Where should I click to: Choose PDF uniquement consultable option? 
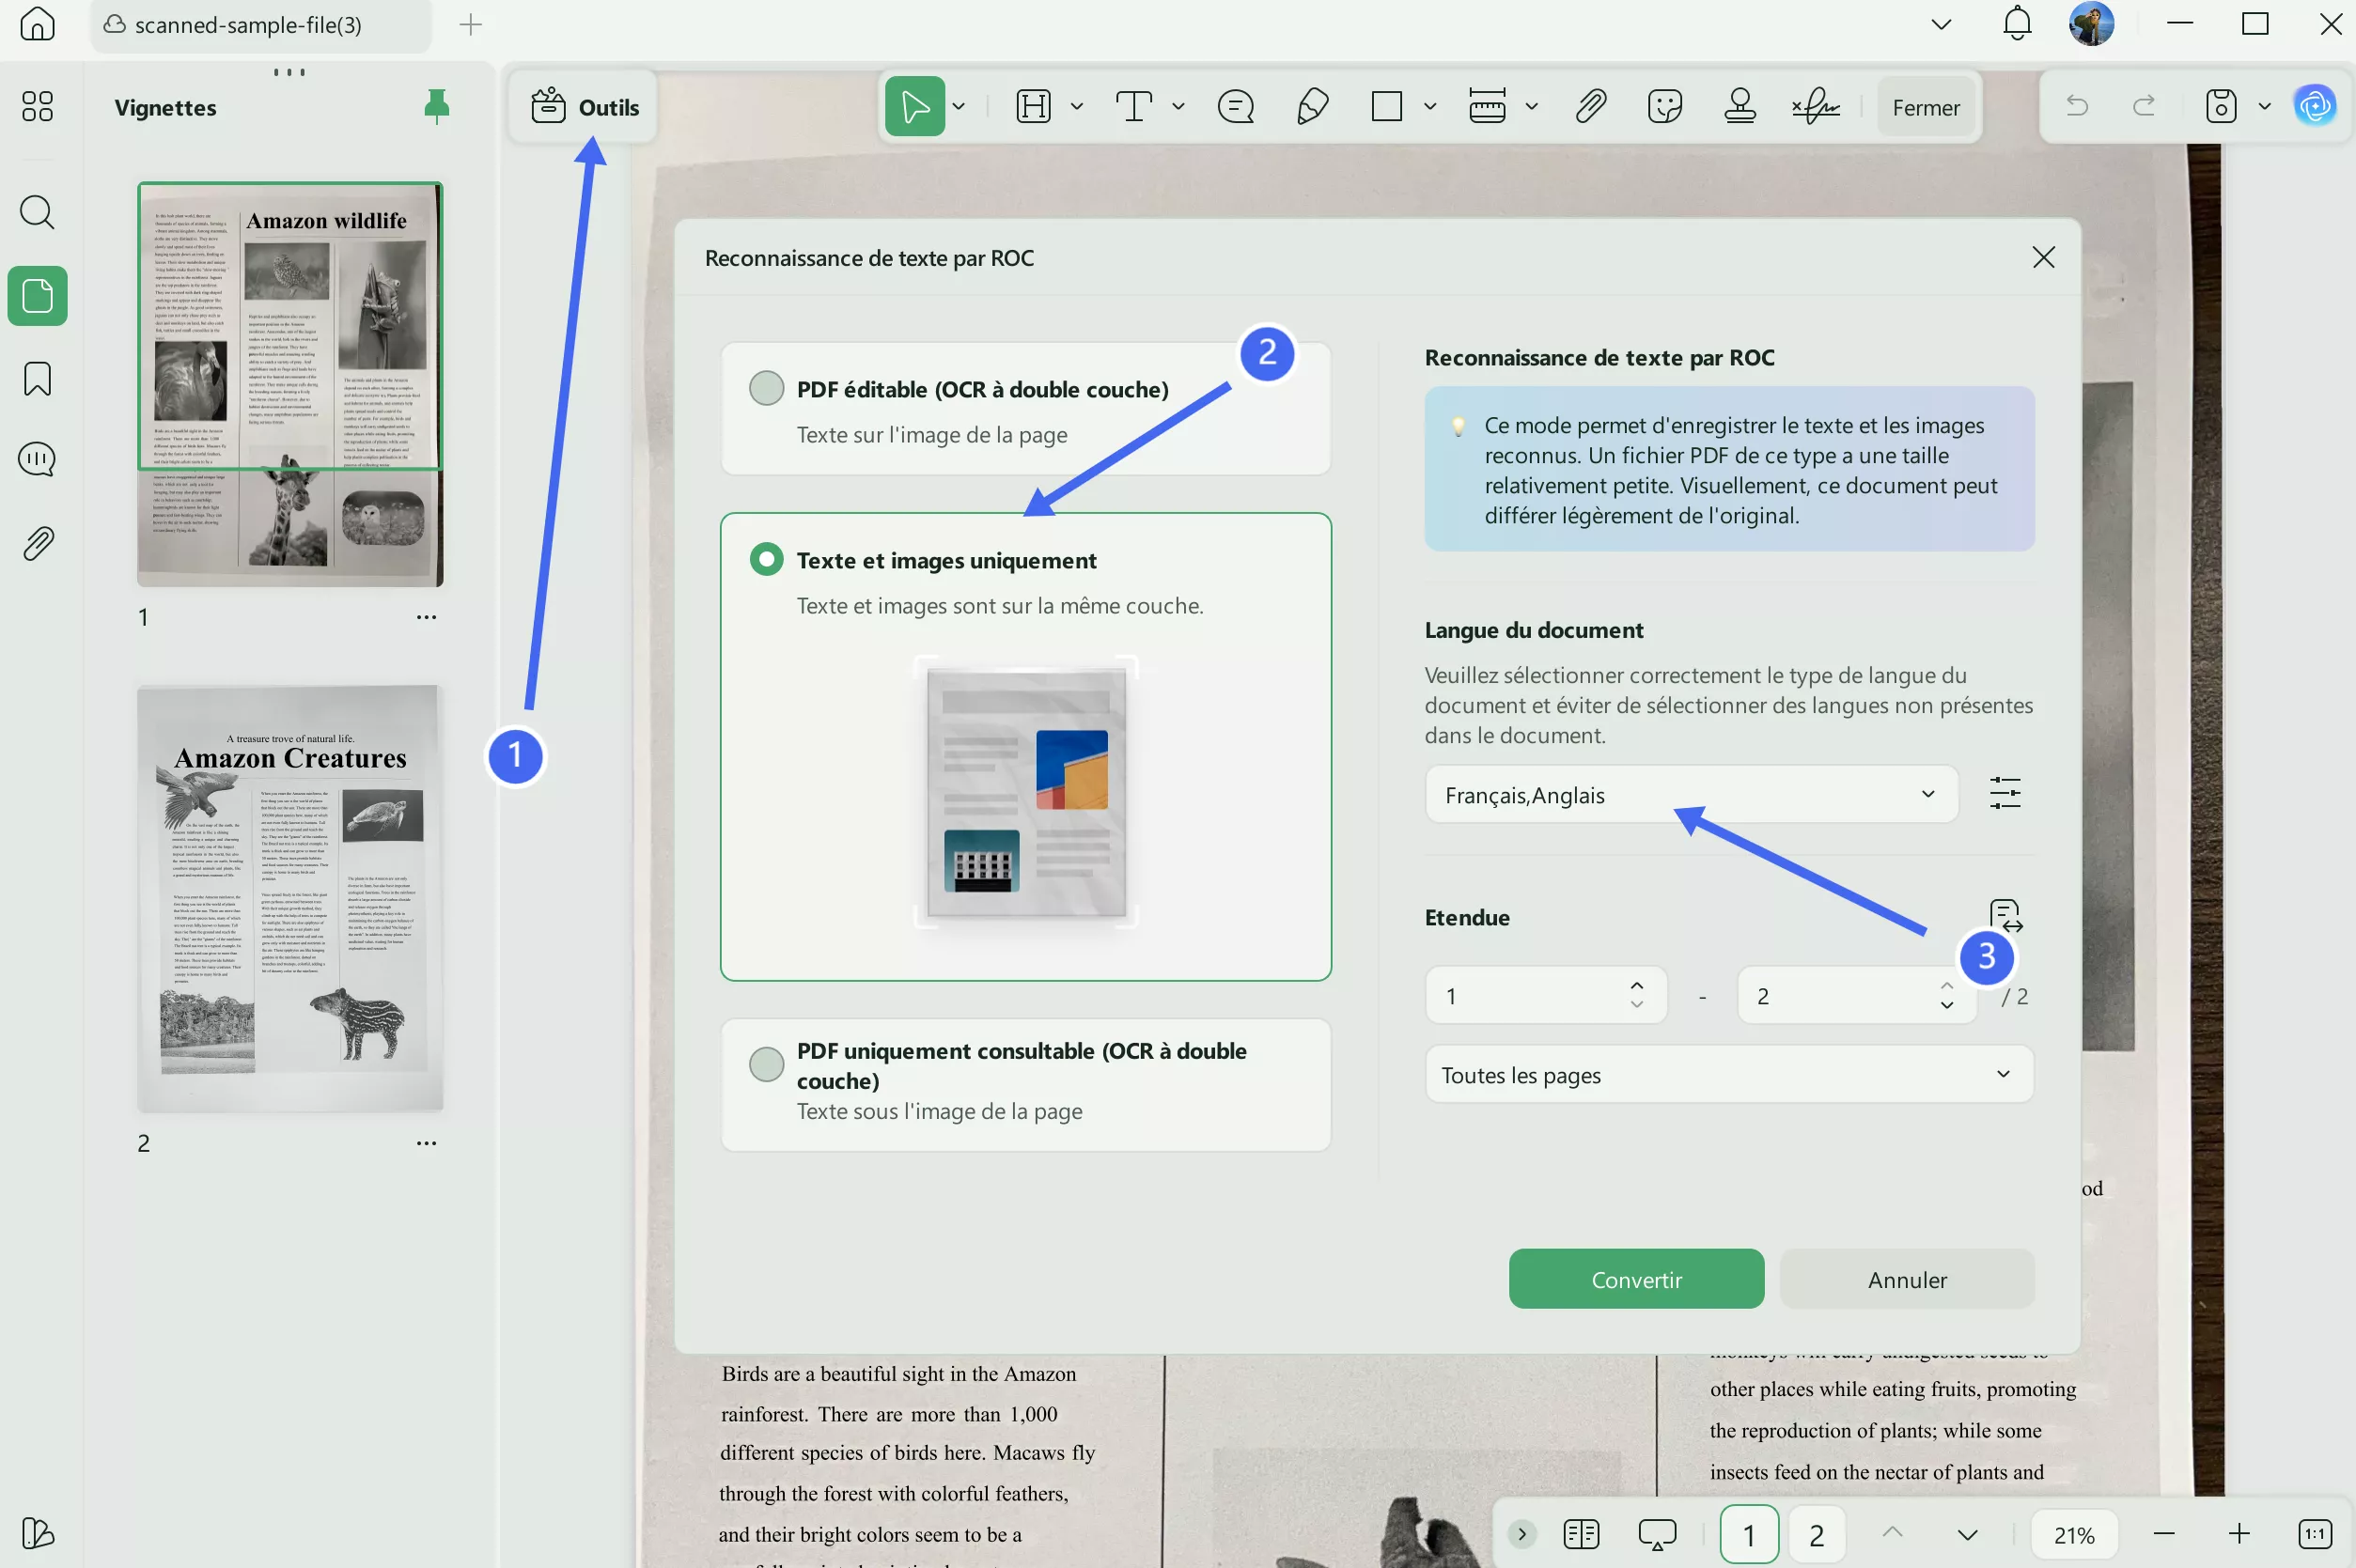(767, 1064)
